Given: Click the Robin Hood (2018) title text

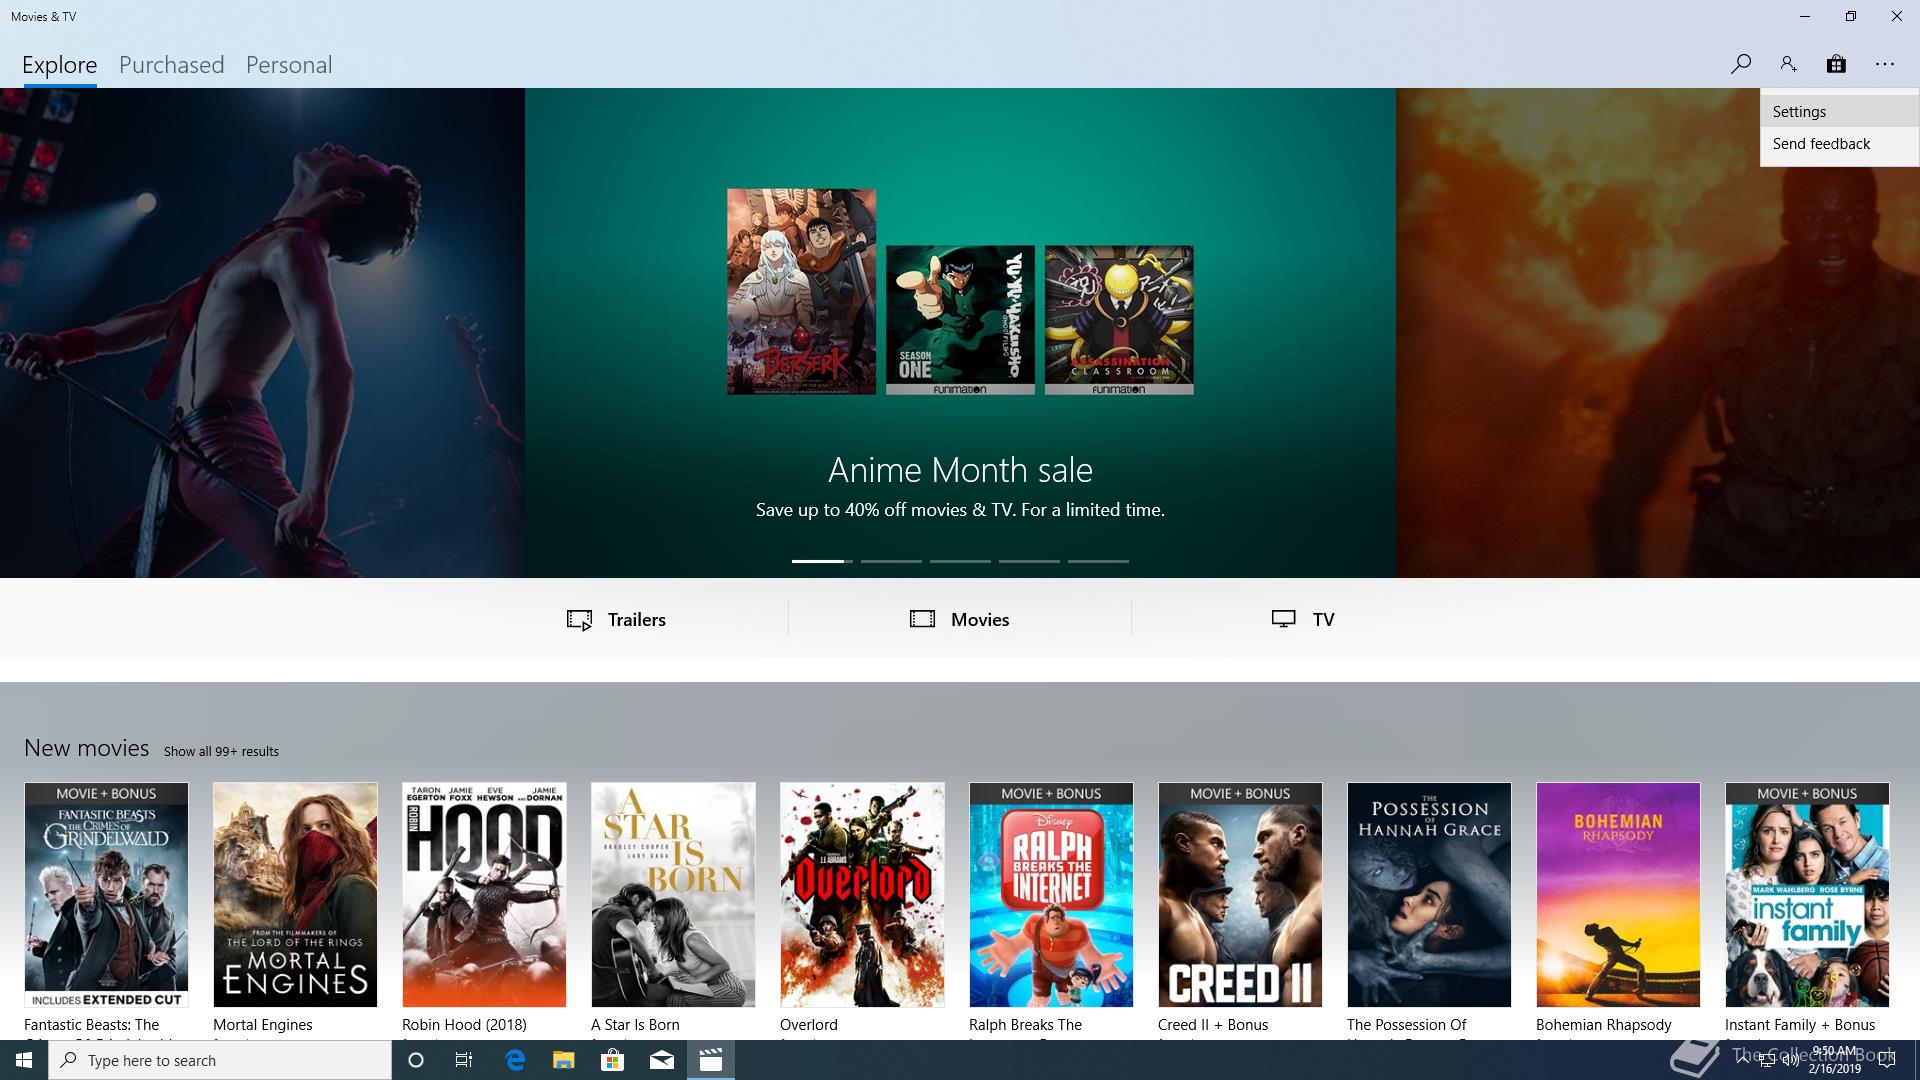Looking at the screenshot, I should click(464, 1025).
